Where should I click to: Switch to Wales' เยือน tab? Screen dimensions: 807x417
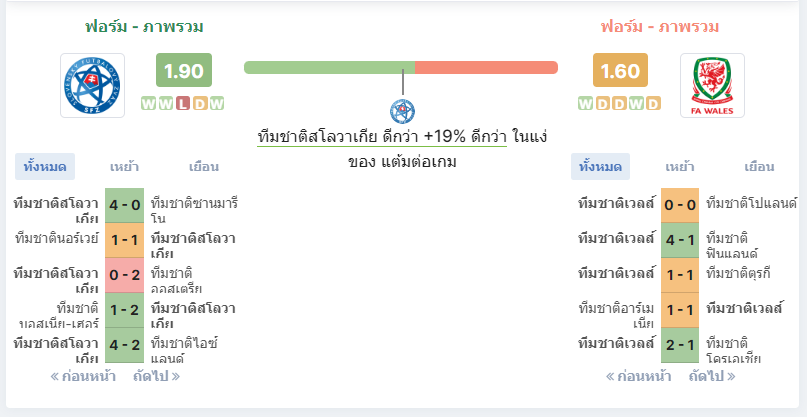pyautogui.click(x=759, y=167)
